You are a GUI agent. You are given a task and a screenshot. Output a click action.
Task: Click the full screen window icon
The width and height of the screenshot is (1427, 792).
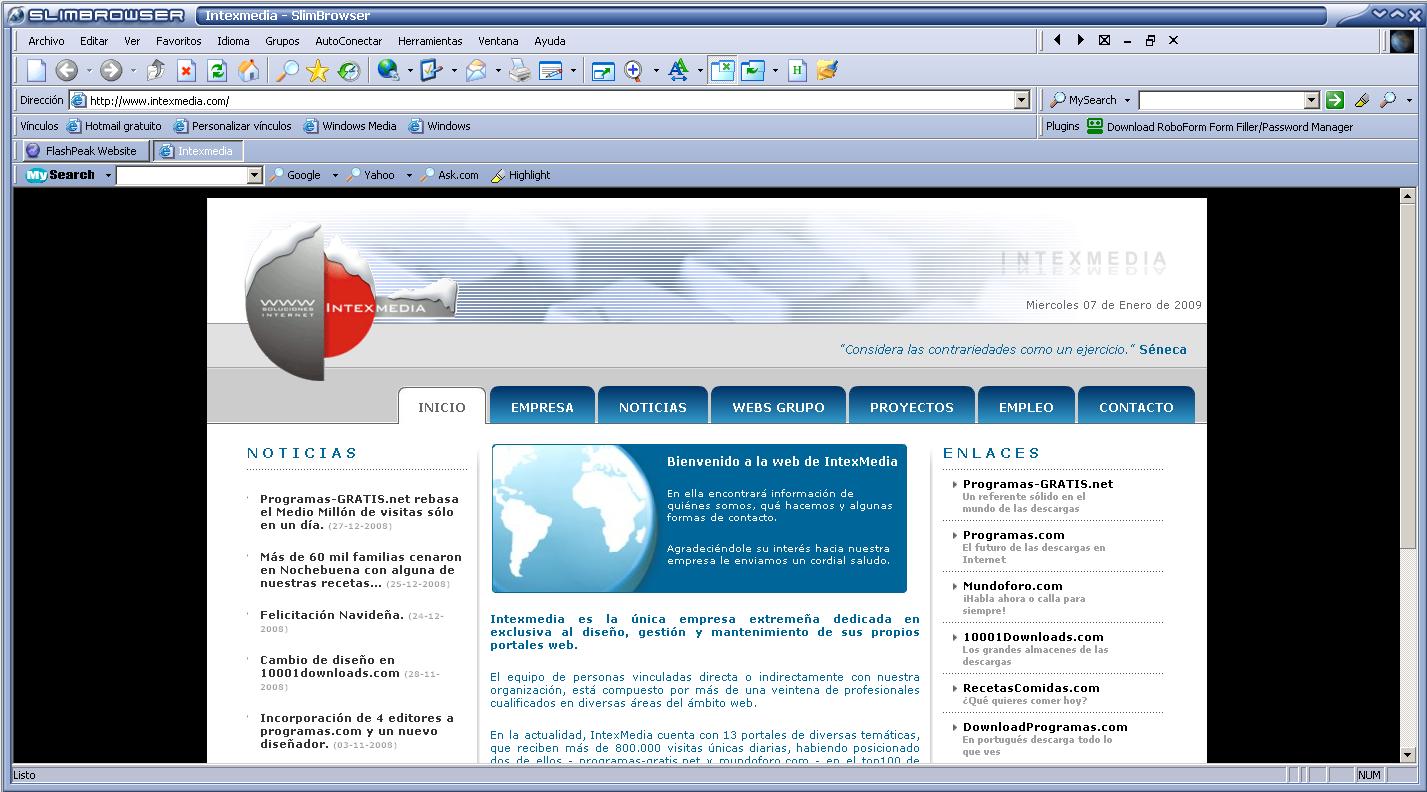coord(603,70)
